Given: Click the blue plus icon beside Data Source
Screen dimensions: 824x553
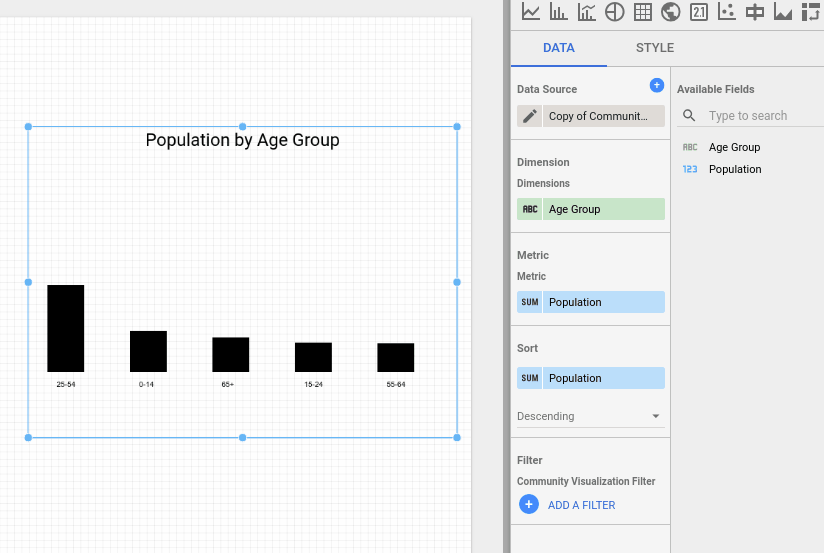Looking at the screenshot, I should pyautogui.click(x=657, y=86).
